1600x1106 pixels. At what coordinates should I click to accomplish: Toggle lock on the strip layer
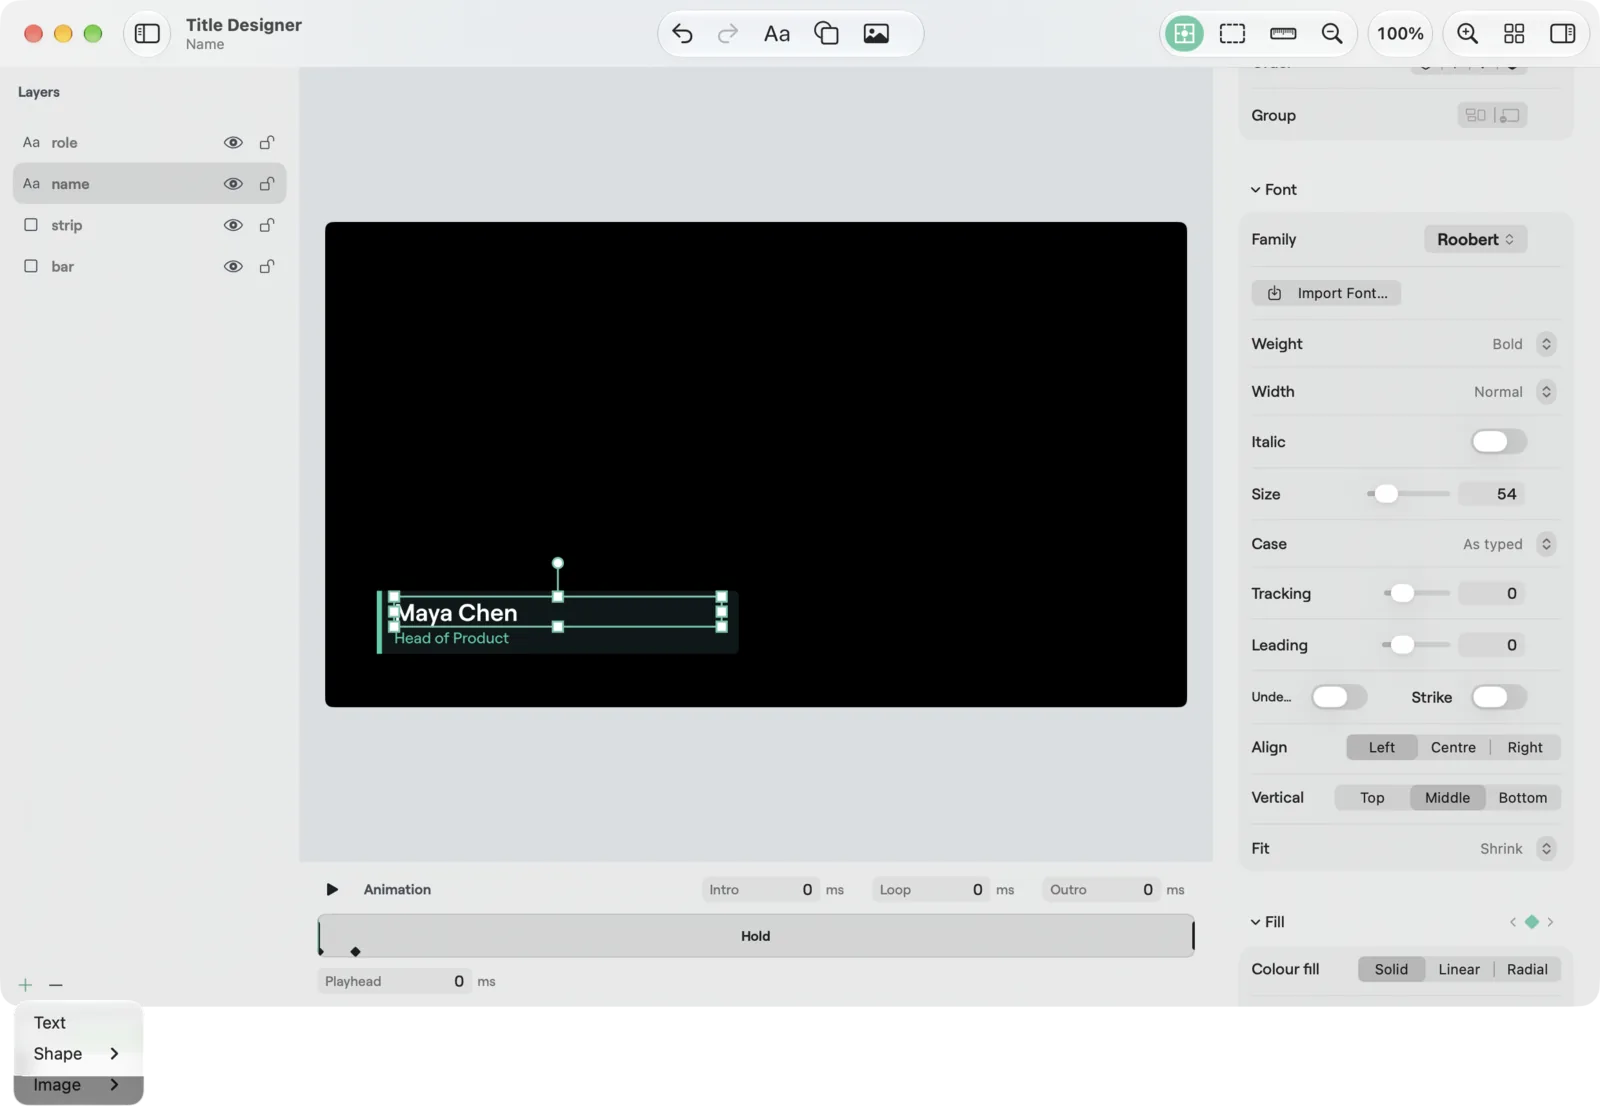pos(267,225)
